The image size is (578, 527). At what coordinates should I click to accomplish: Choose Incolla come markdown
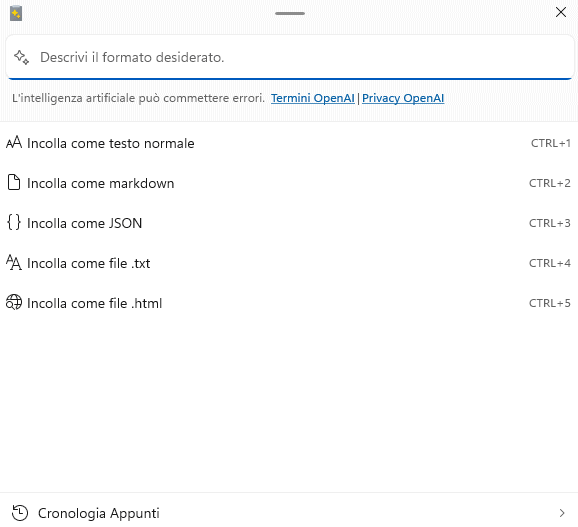pyautogui.click(x=289, y=183)
